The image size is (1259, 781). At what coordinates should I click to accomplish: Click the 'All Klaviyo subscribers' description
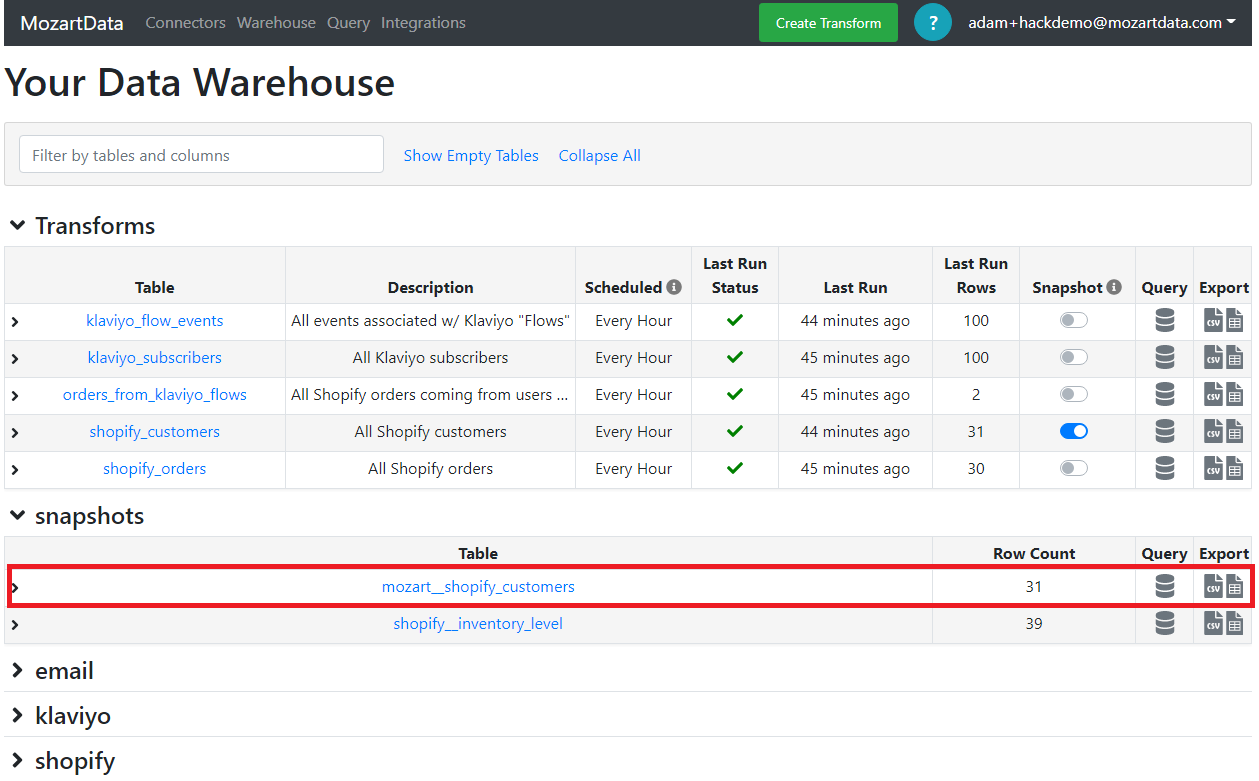tap(431, 358)
